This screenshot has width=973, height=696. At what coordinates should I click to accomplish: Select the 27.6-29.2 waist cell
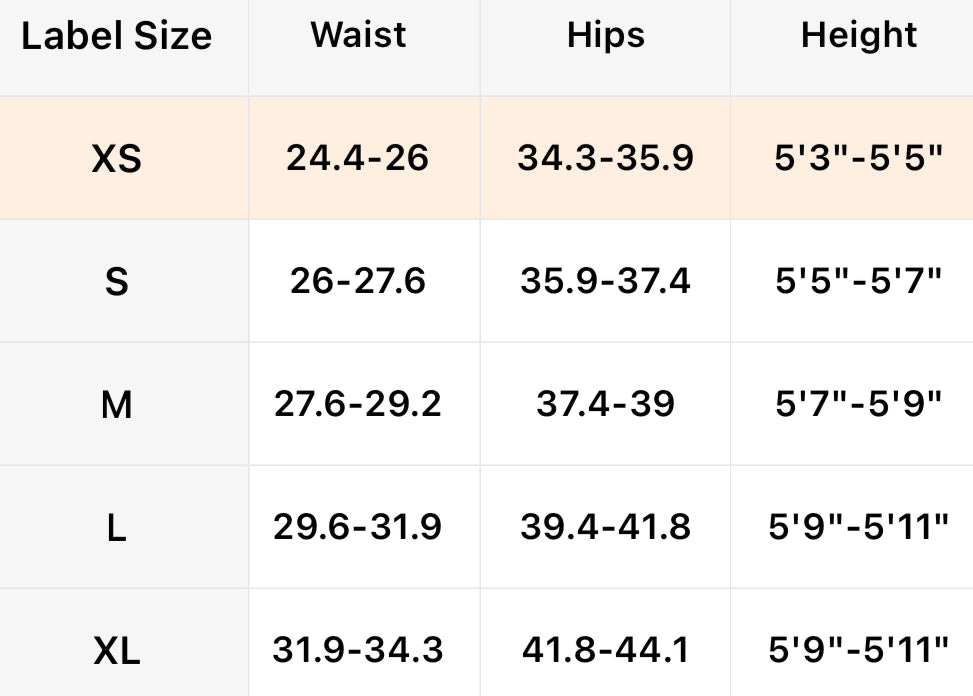coord(358,404)
